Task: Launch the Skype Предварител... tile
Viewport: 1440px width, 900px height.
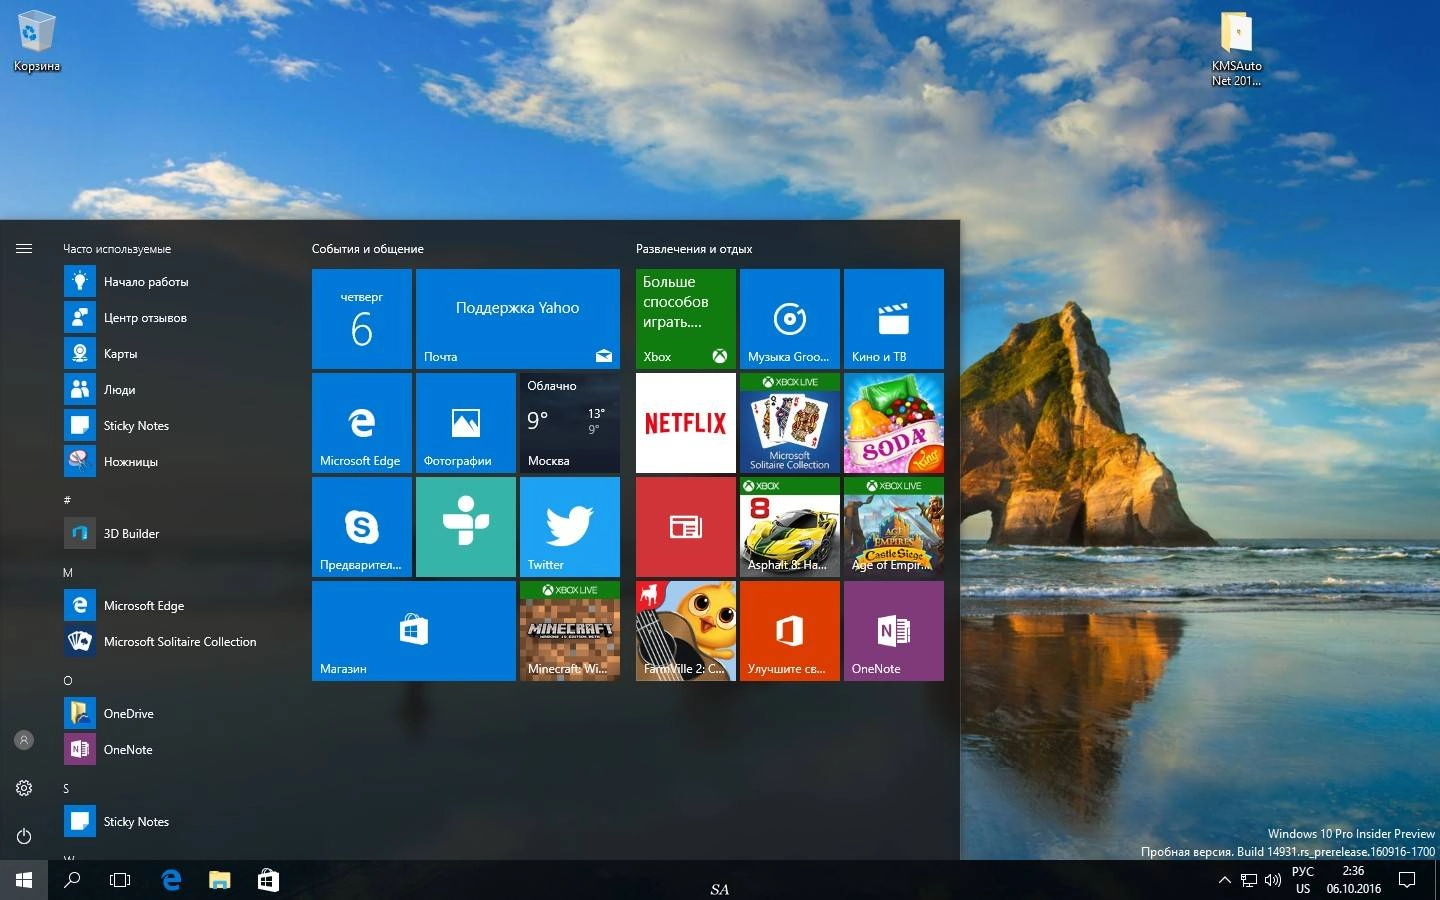Action: pos(362,527)
